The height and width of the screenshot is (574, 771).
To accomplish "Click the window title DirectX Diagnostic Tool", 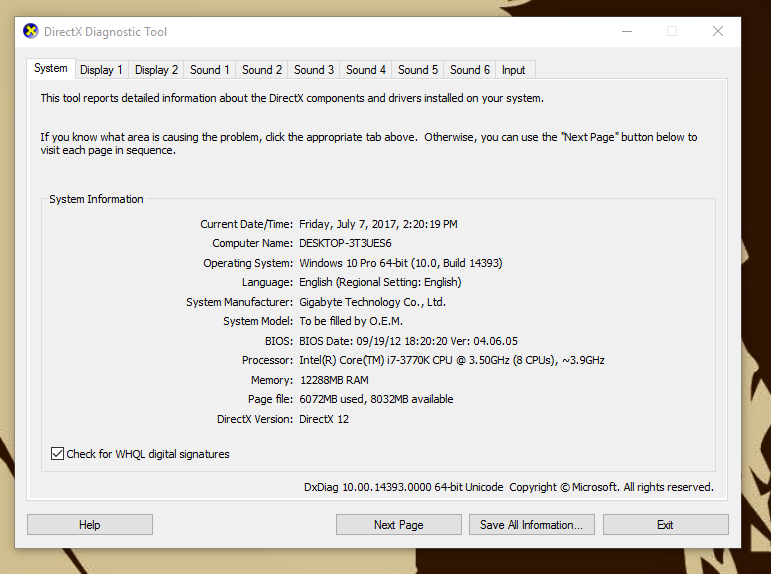I will [105, 32].
